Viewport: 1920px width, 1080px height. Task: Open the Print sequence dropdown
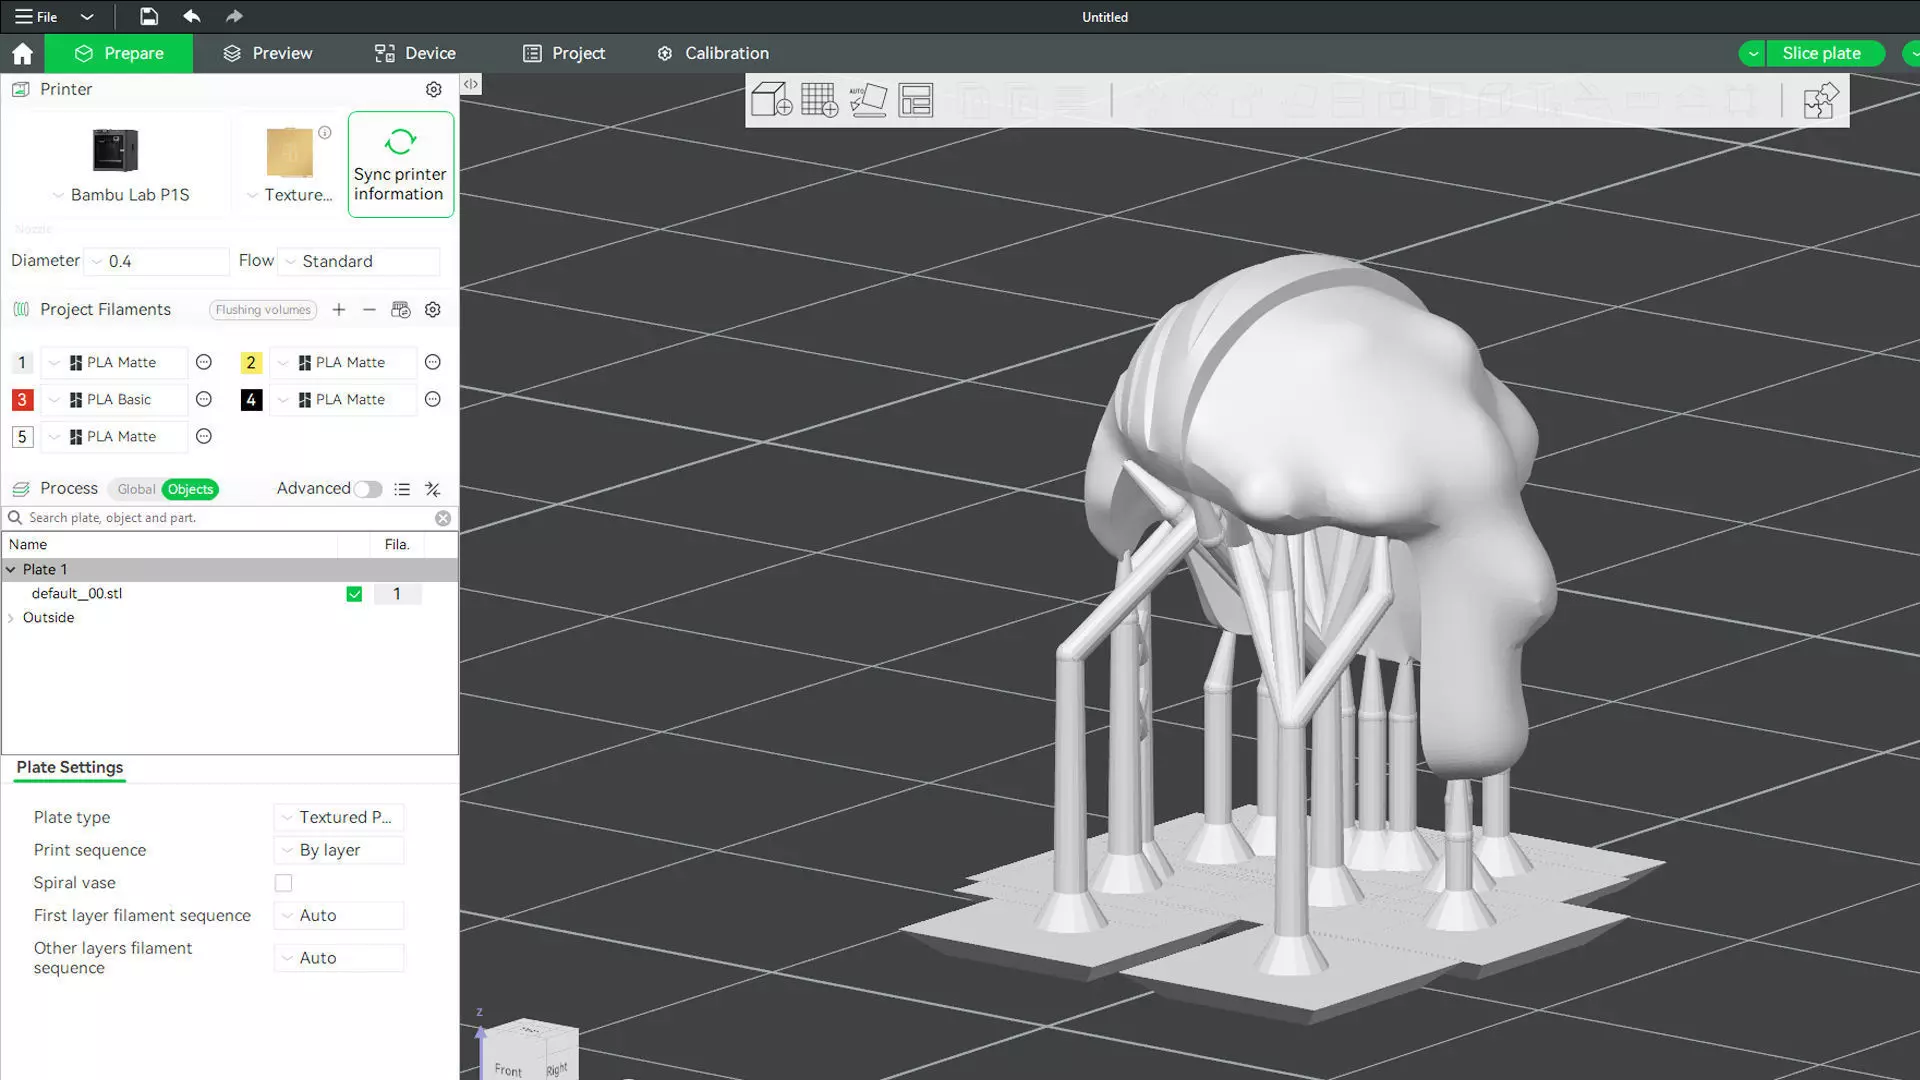pos(339,850)
